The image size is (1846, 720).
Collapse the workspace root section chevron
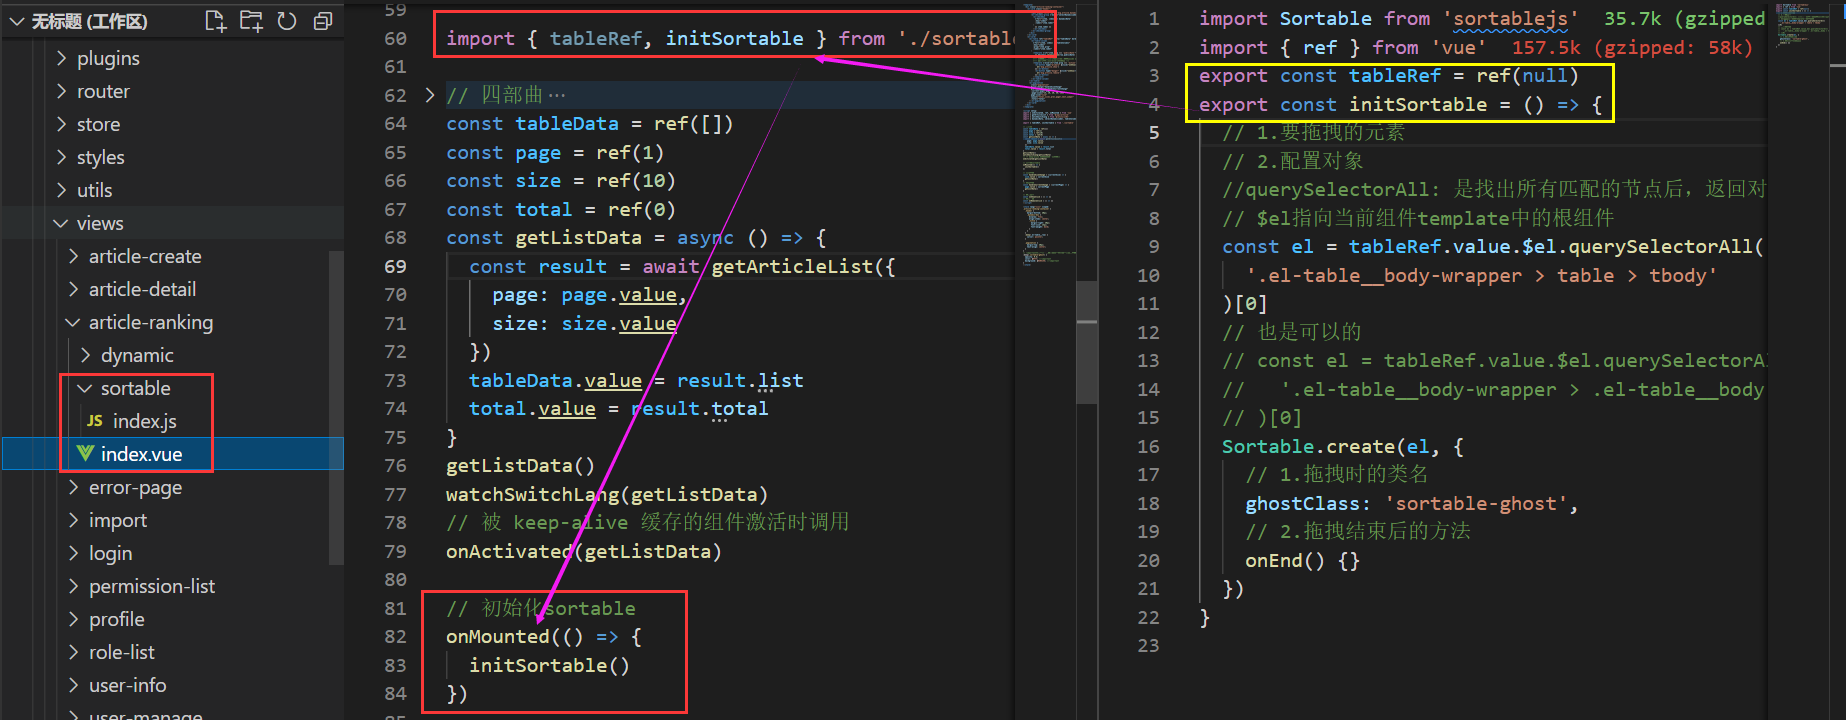pos(16,21)
